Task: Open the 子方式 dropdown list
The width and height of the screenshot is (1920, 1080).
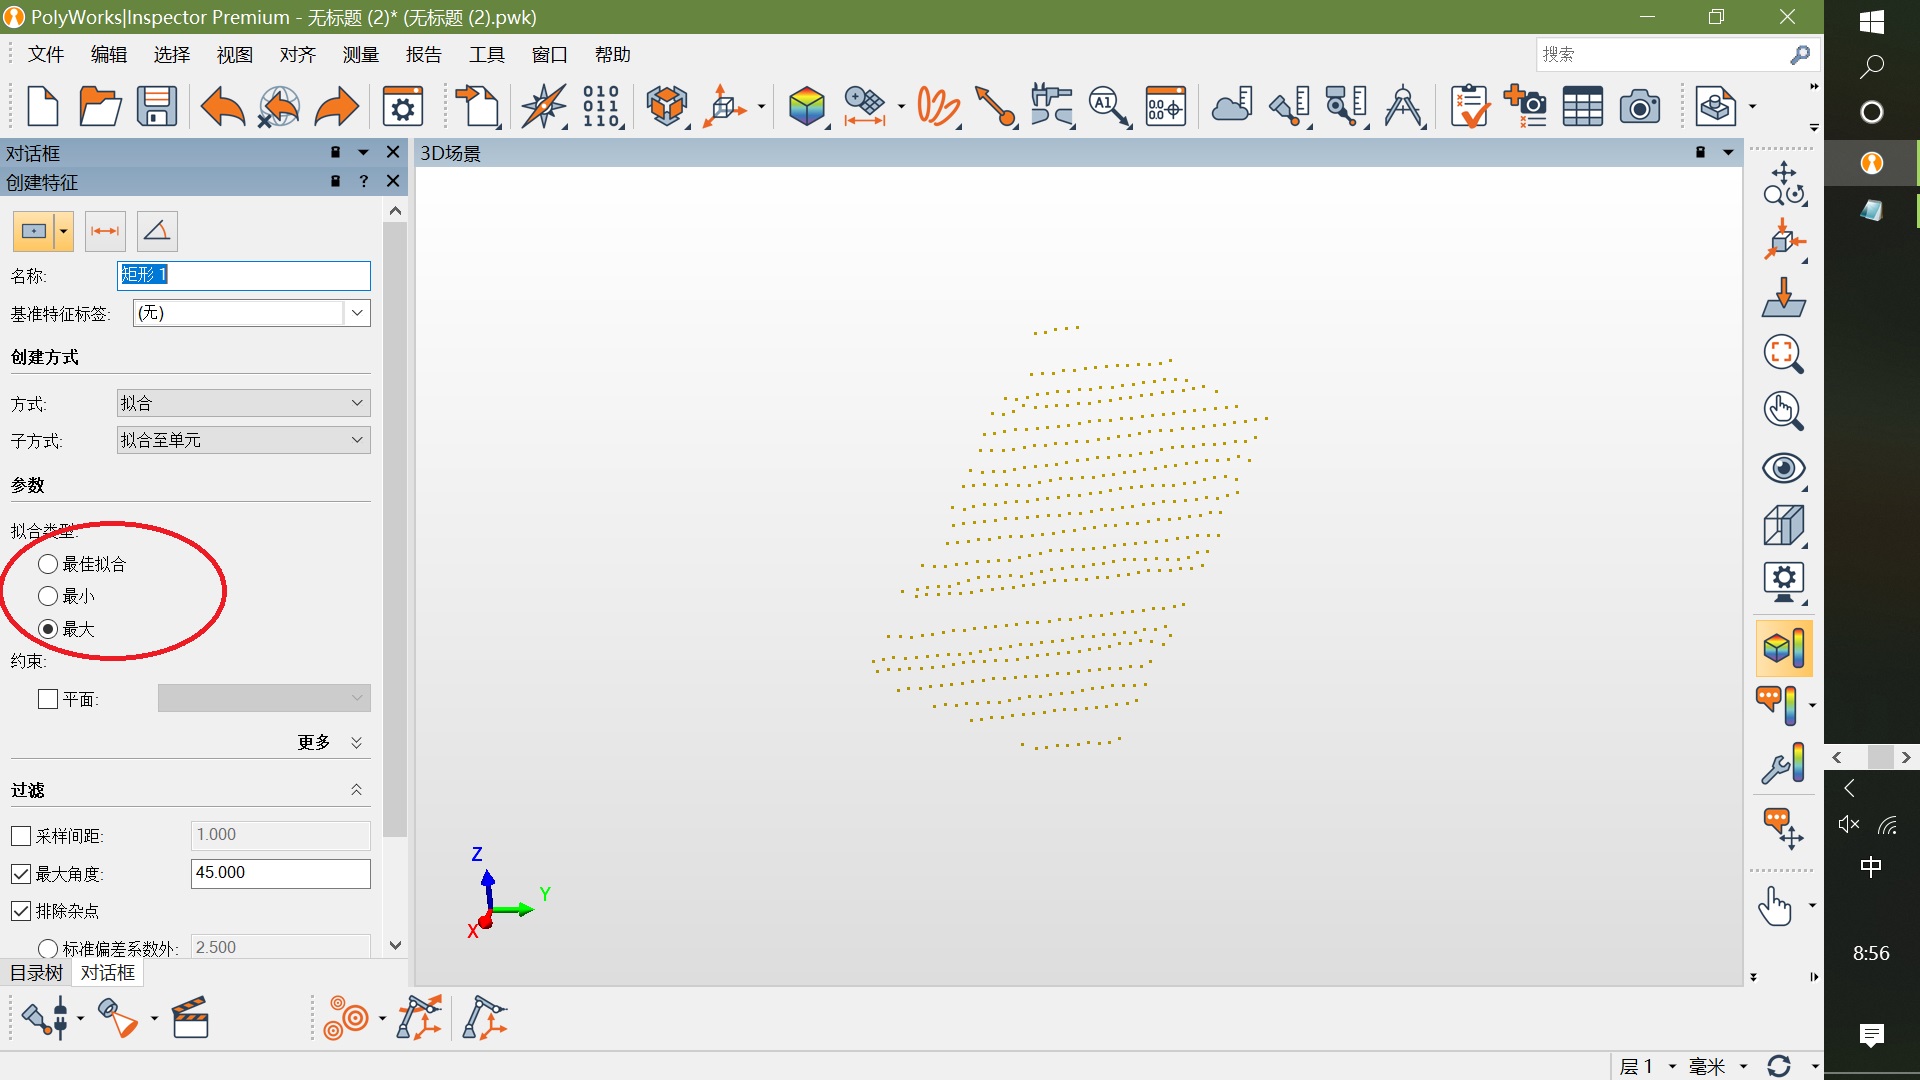Action: [x=243, y=440]
